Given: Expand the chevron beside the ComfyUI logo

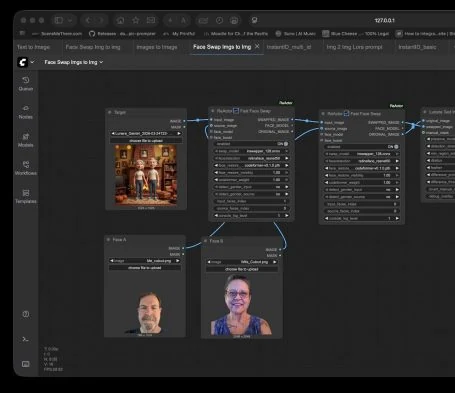Looking at the screenshot, I should coord(32,62).
